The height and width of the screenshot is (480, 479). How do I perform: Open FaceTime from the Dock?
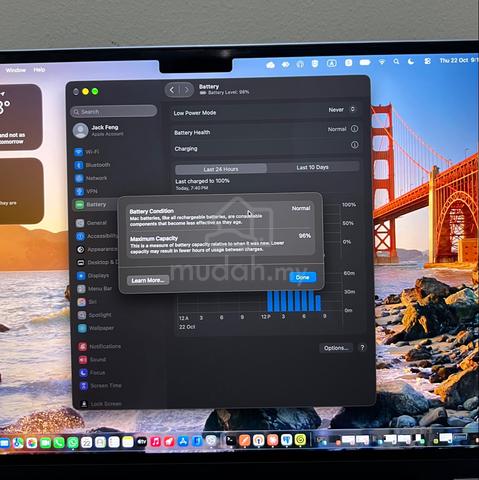[x=45, y=443]
